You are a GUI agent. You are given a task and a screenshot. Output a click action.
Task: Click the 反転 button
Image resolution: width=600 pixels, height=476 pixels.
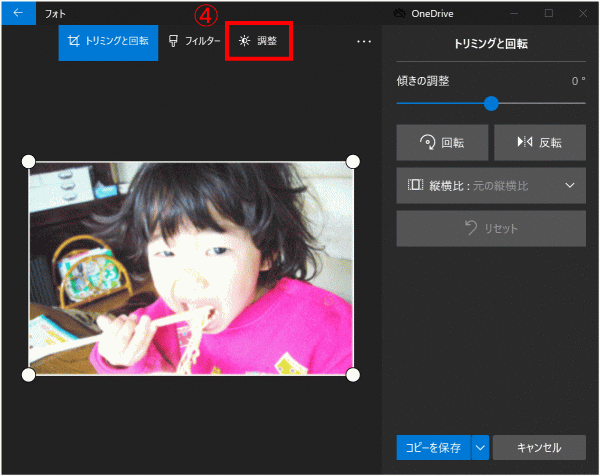coord(540,142)
